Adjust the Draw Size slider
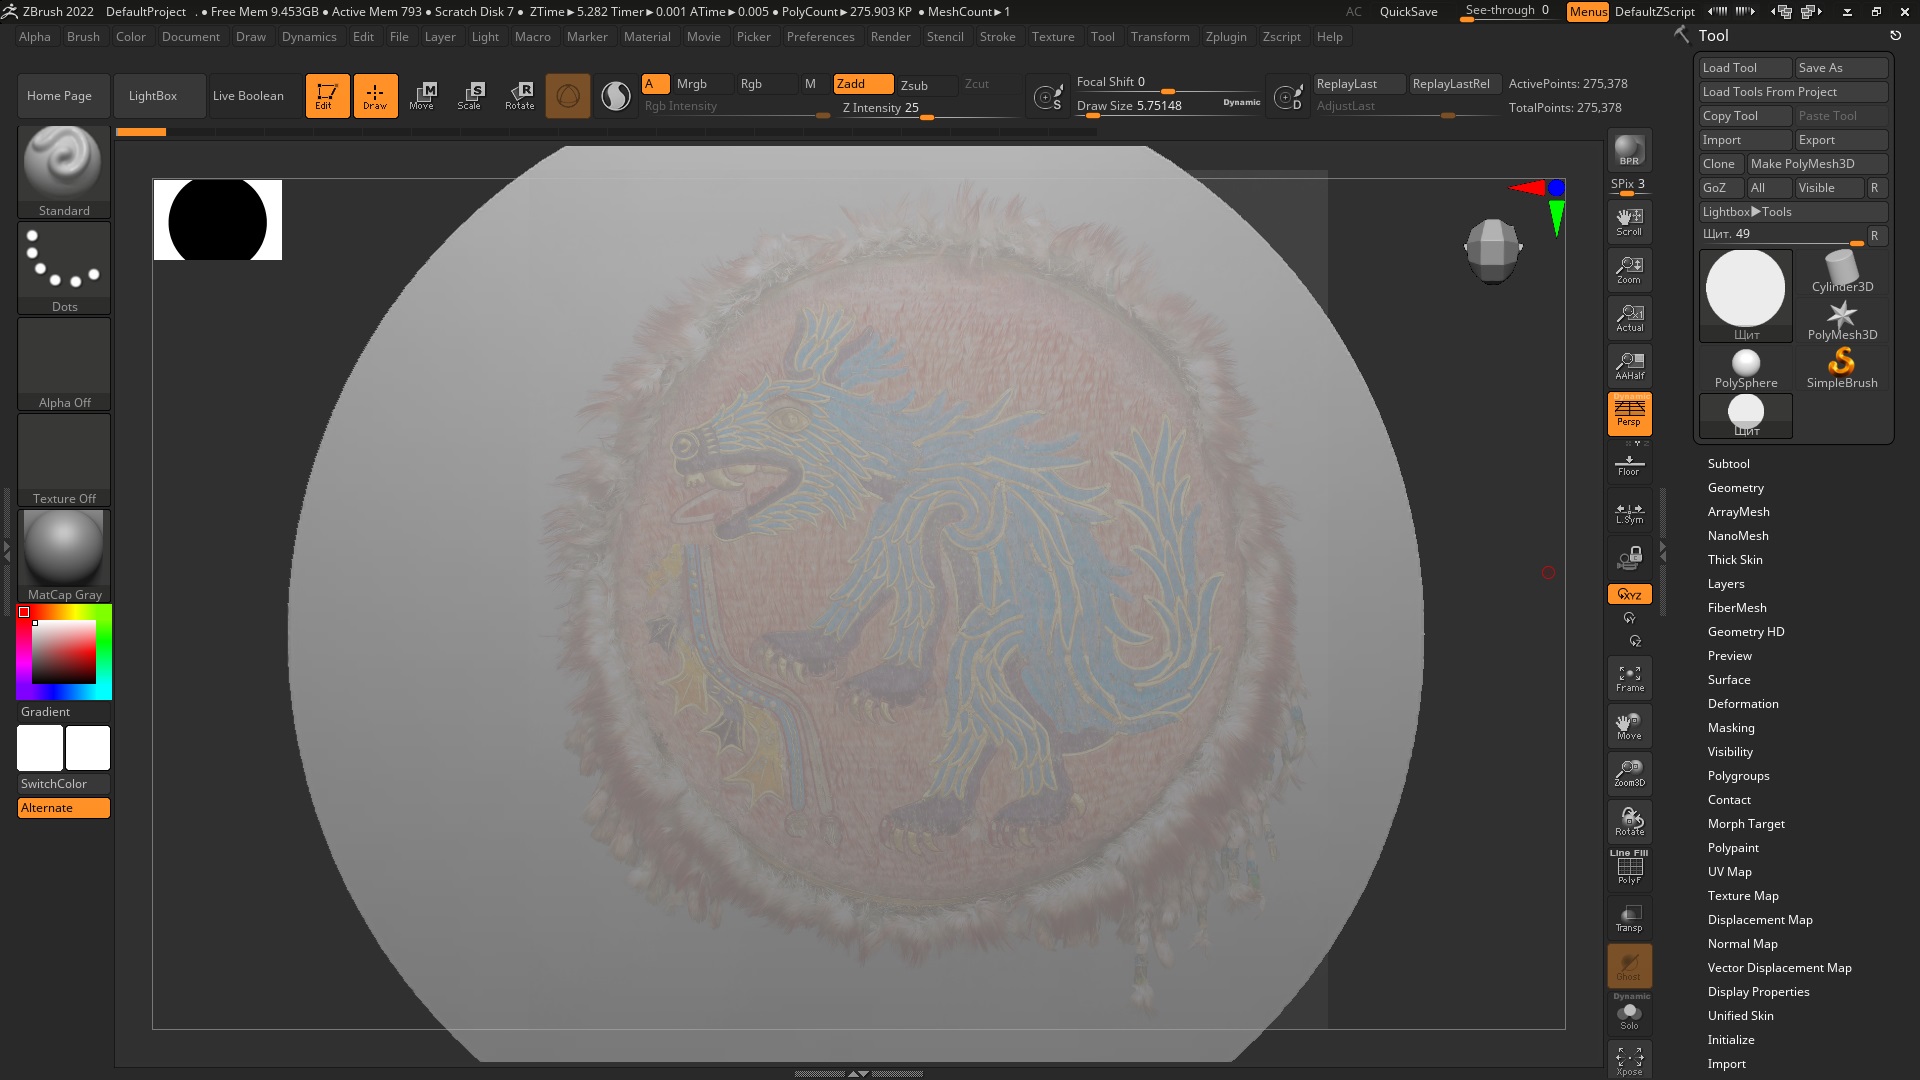Screen dimensions: 1920x1080 pyautogui.click(x=1168, y=106)
